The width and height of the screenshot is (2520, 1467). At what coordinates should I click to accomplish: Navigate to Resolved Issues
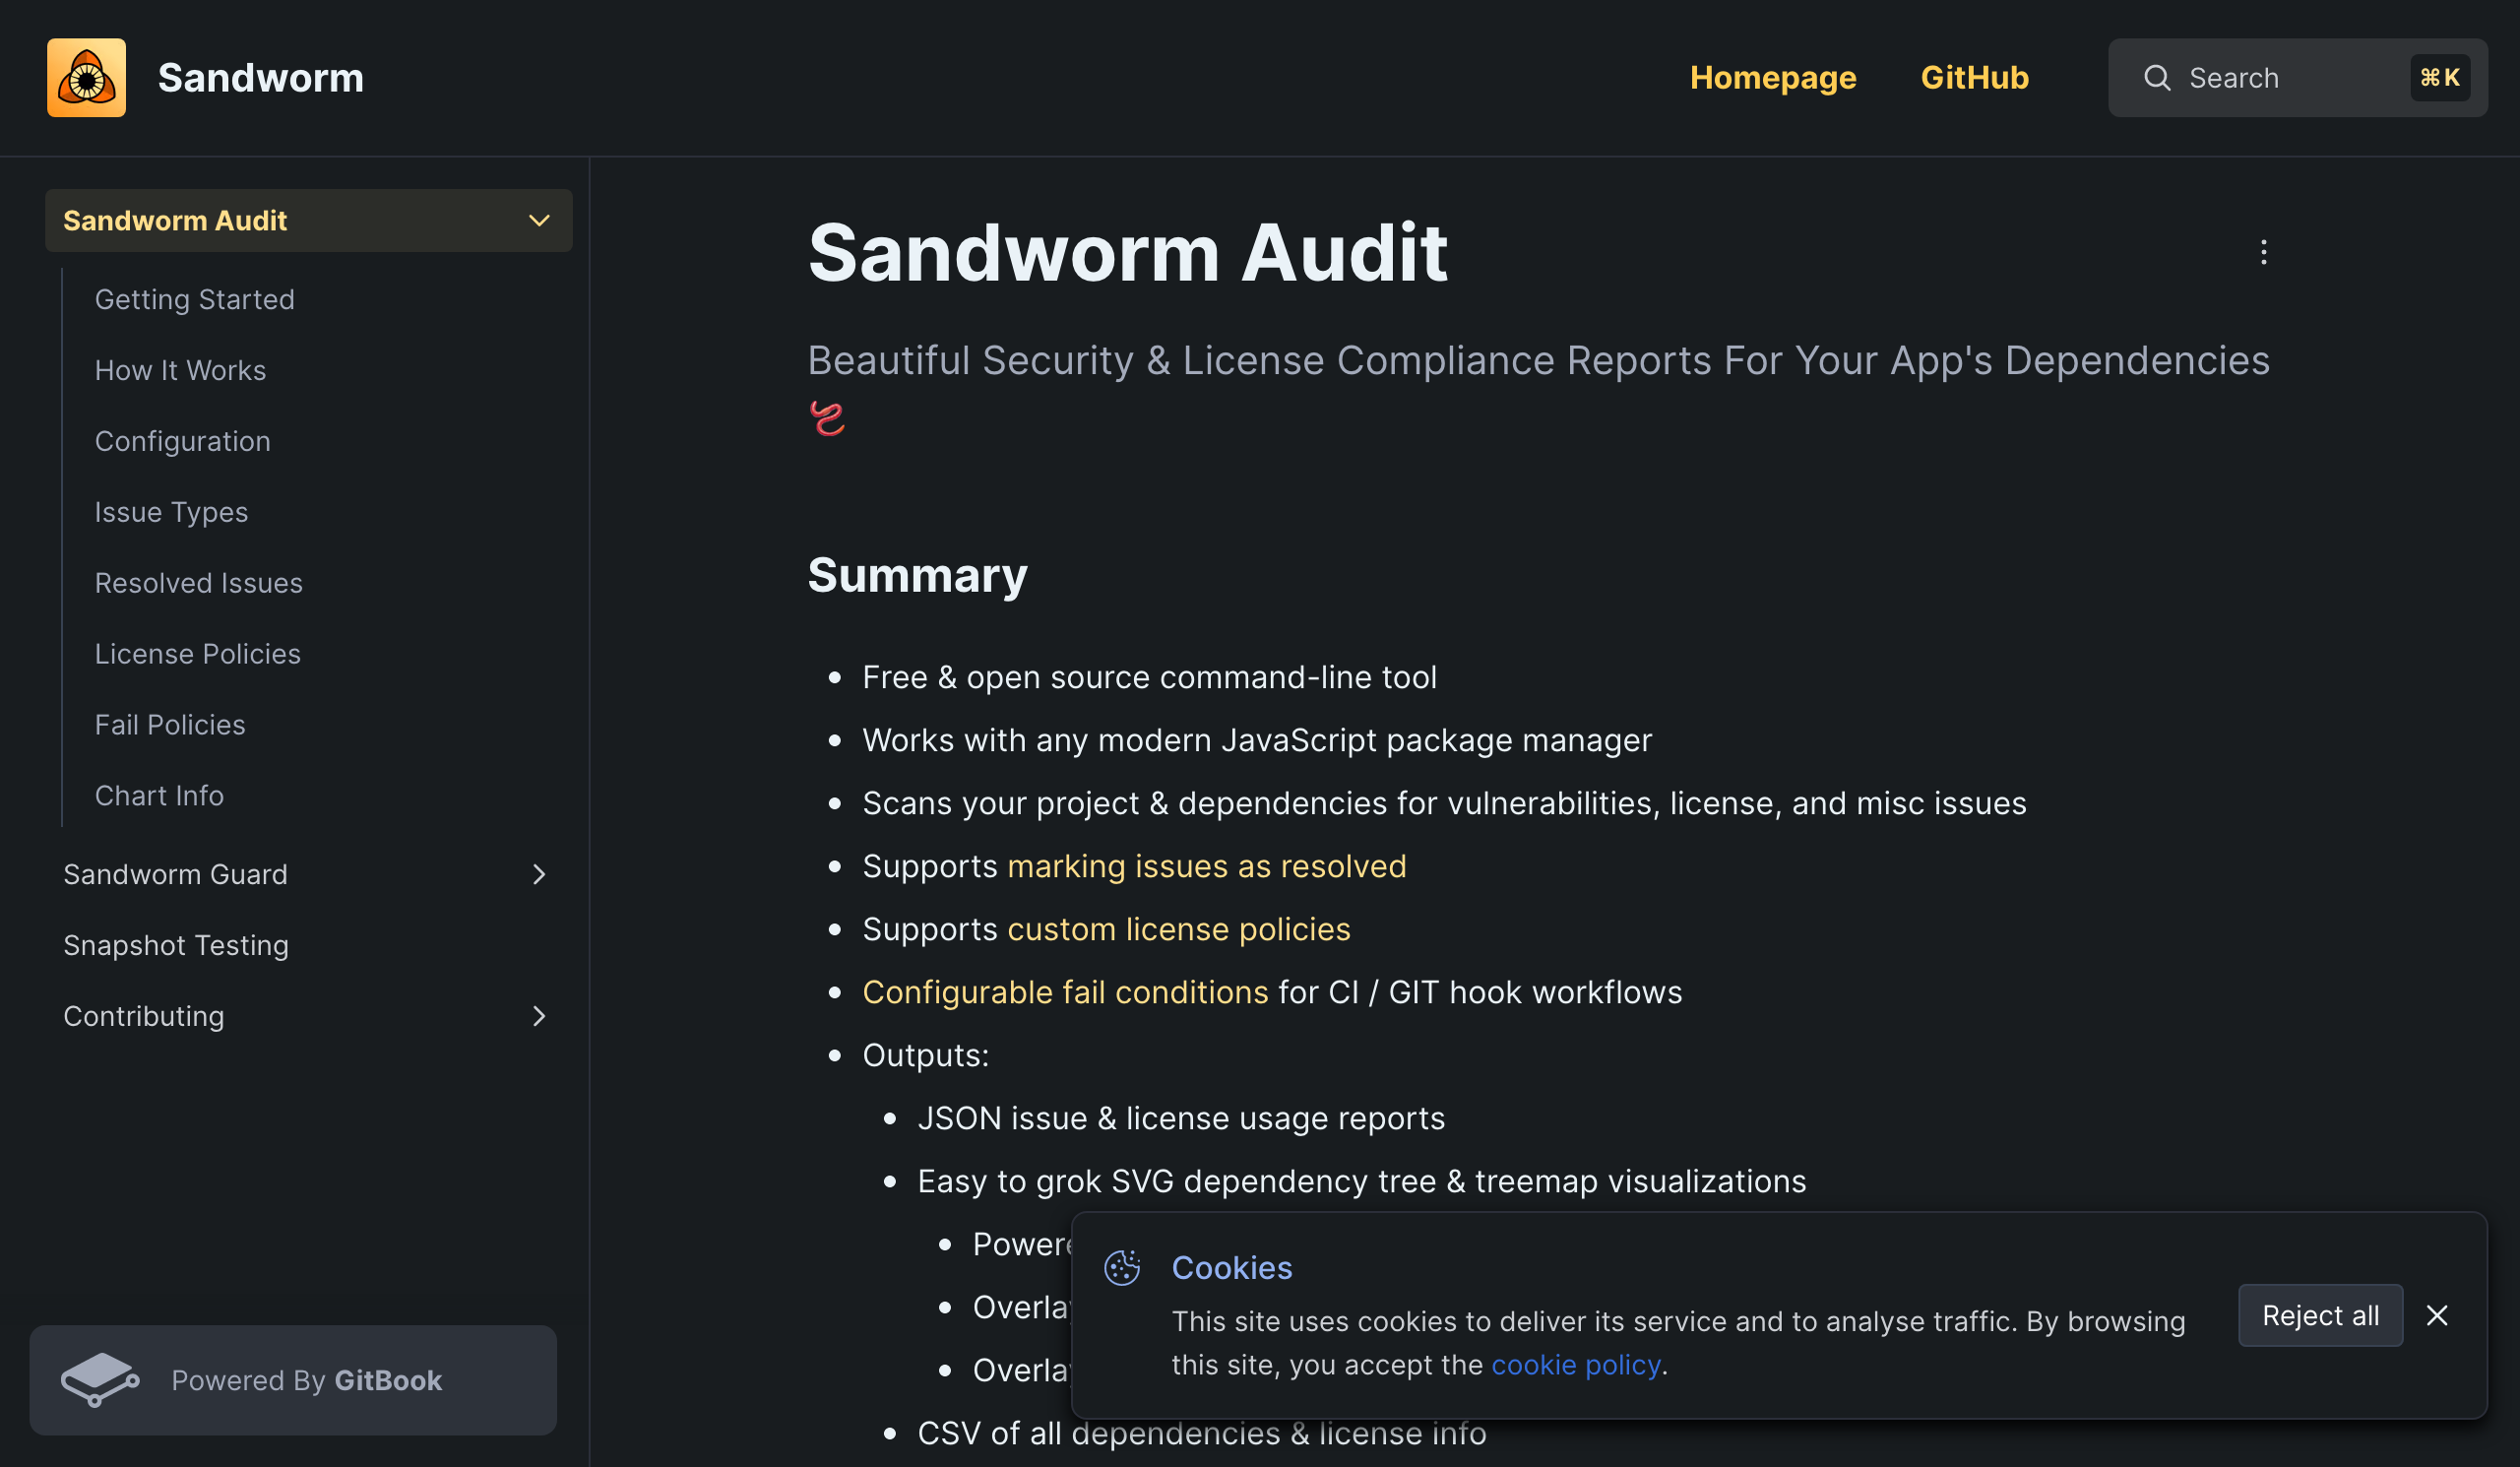199,584
